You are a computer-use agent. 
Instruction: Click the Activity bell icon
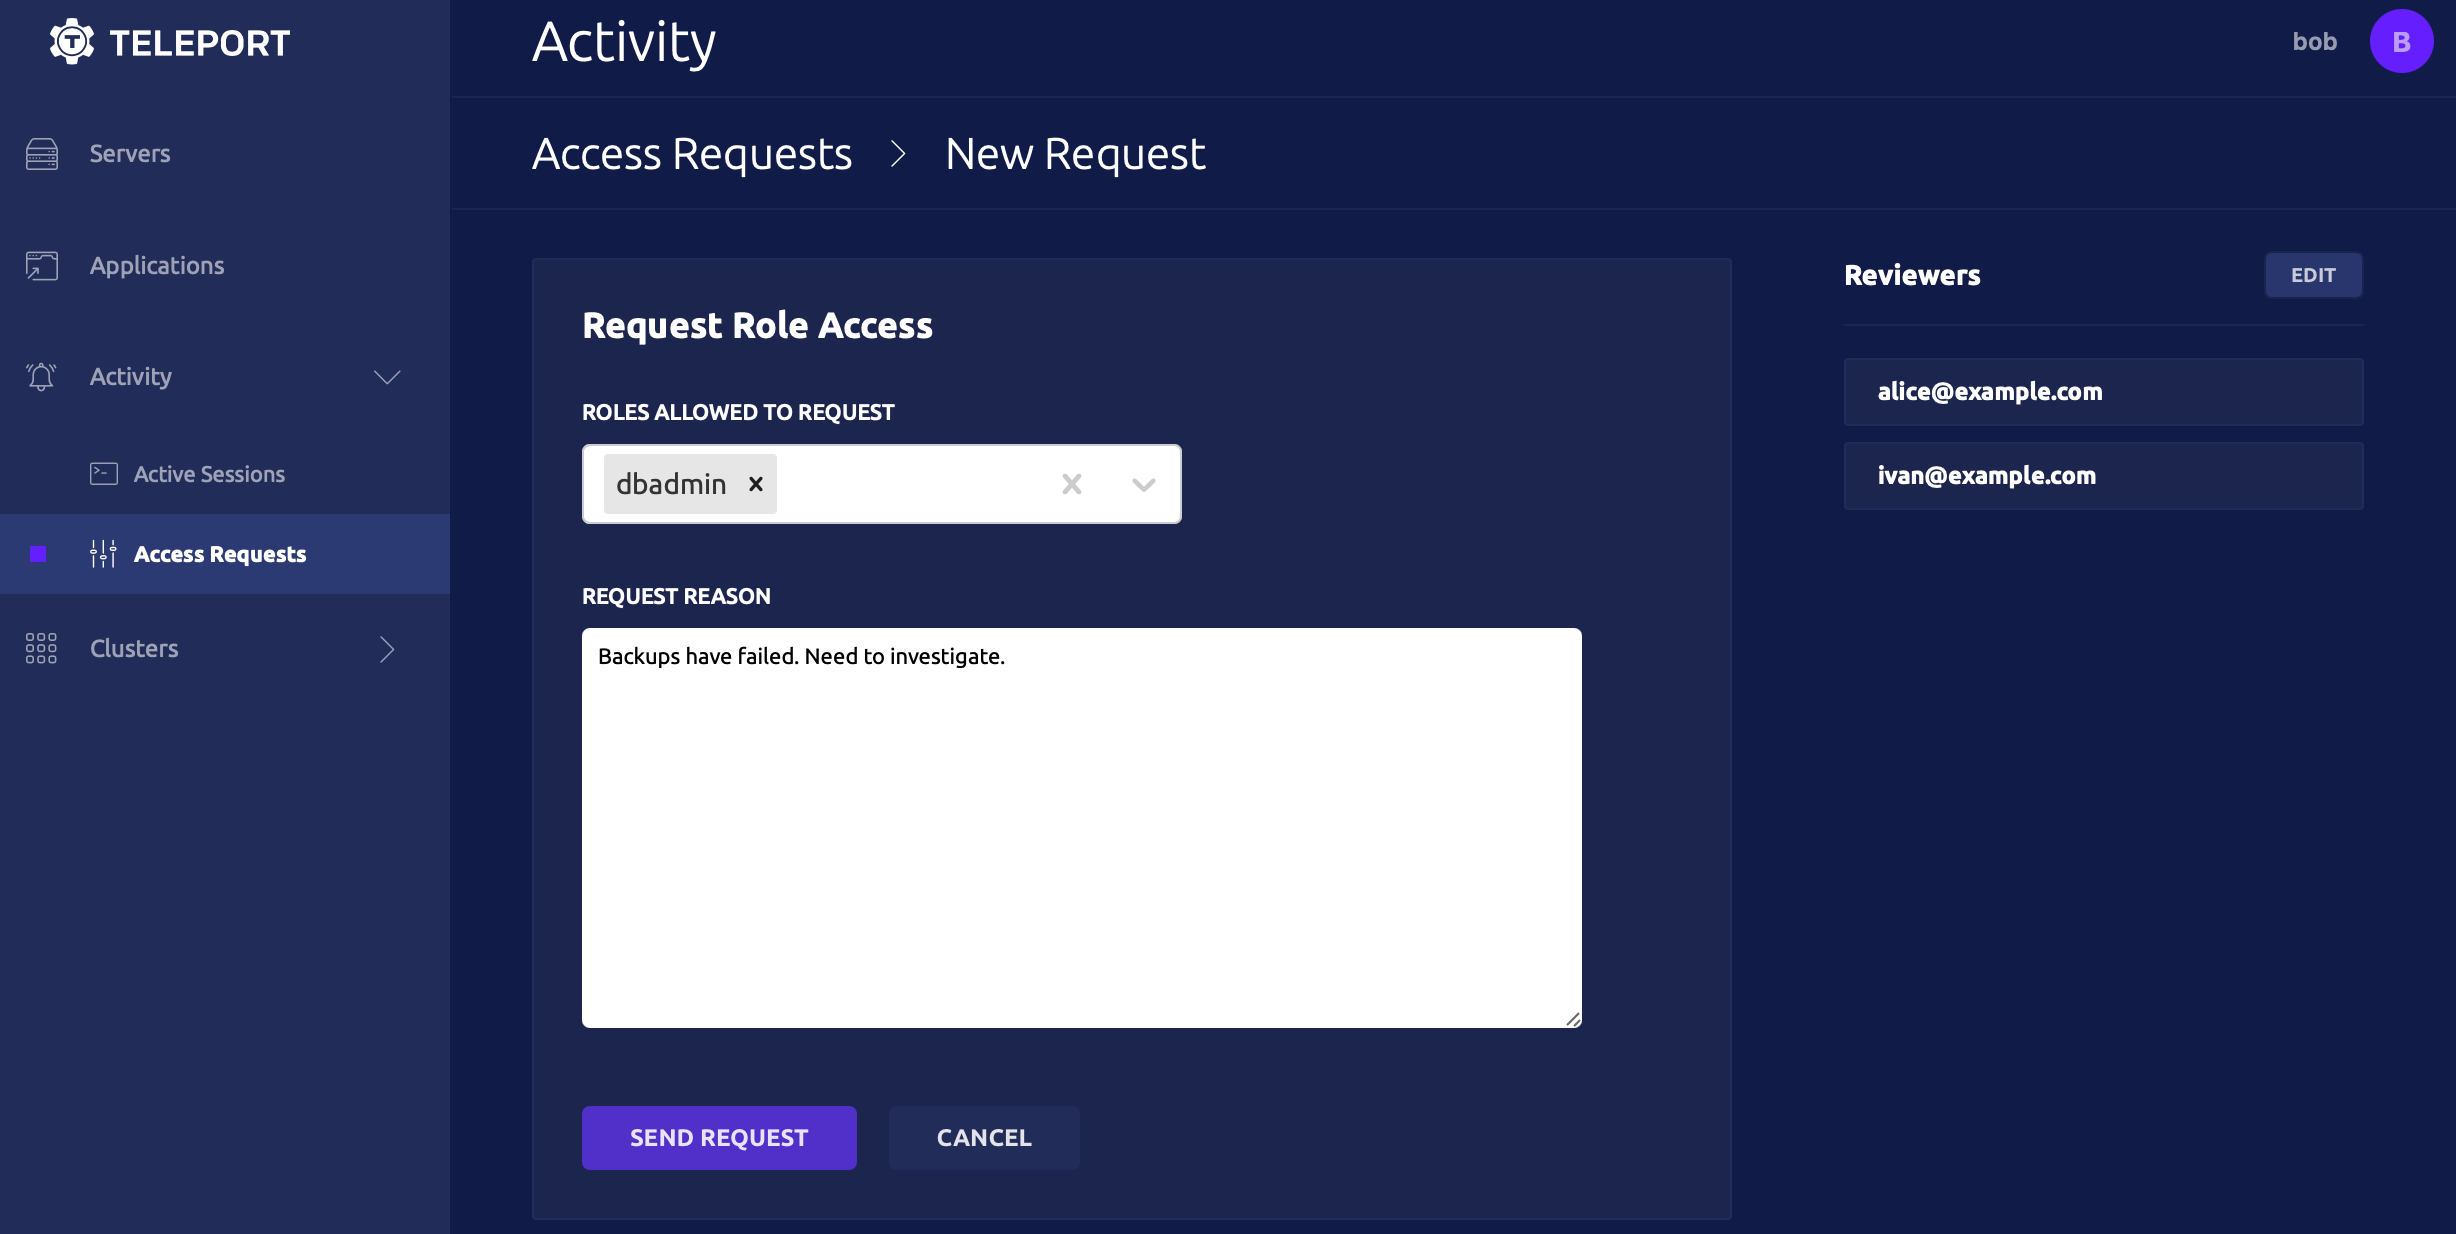click(41, 375)
